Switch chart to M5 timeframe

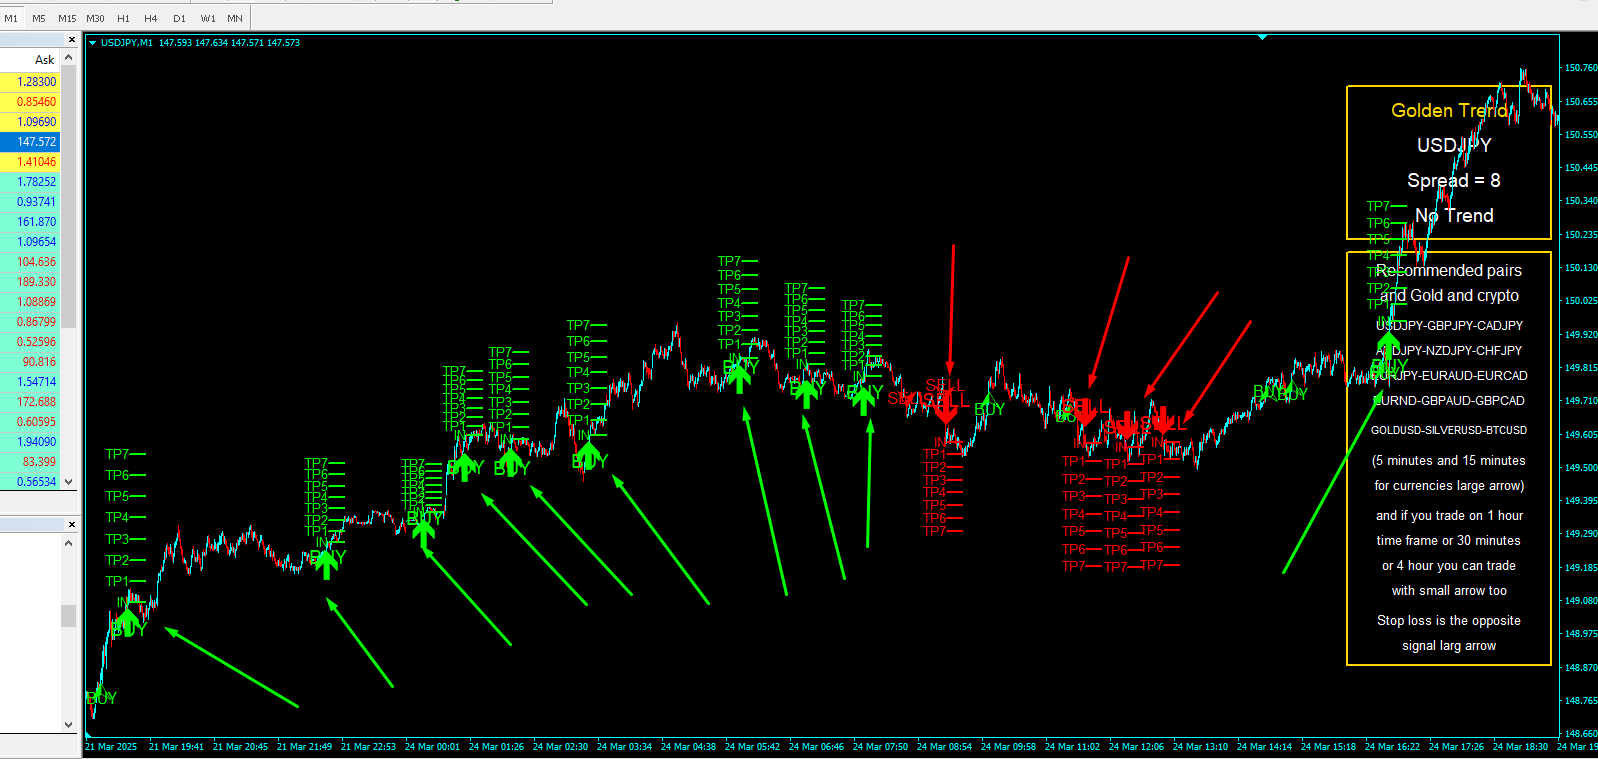(x=38, y=18)
